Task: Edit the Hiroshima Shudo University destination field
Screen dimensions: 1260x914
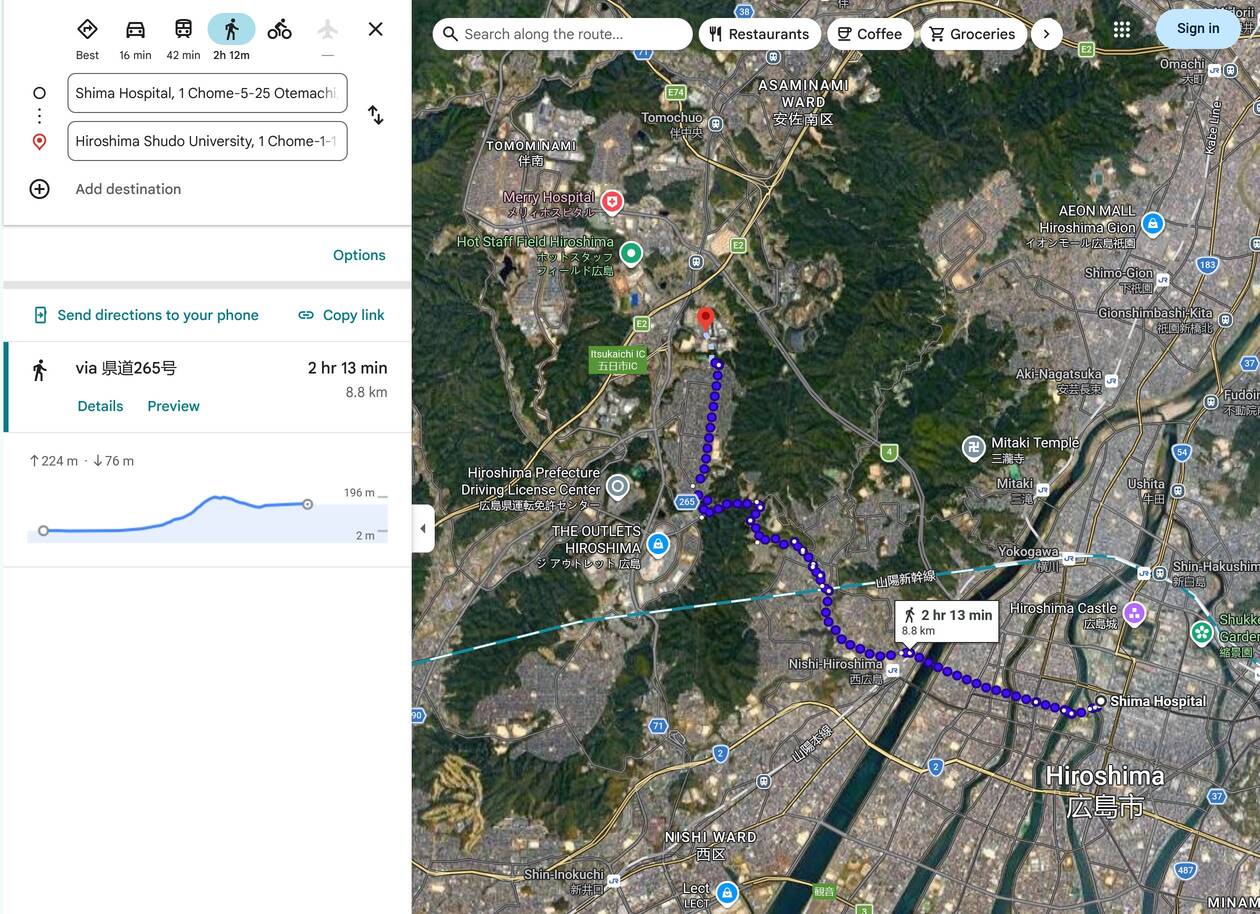Action: pyautogui.click(x=207, y=141)
